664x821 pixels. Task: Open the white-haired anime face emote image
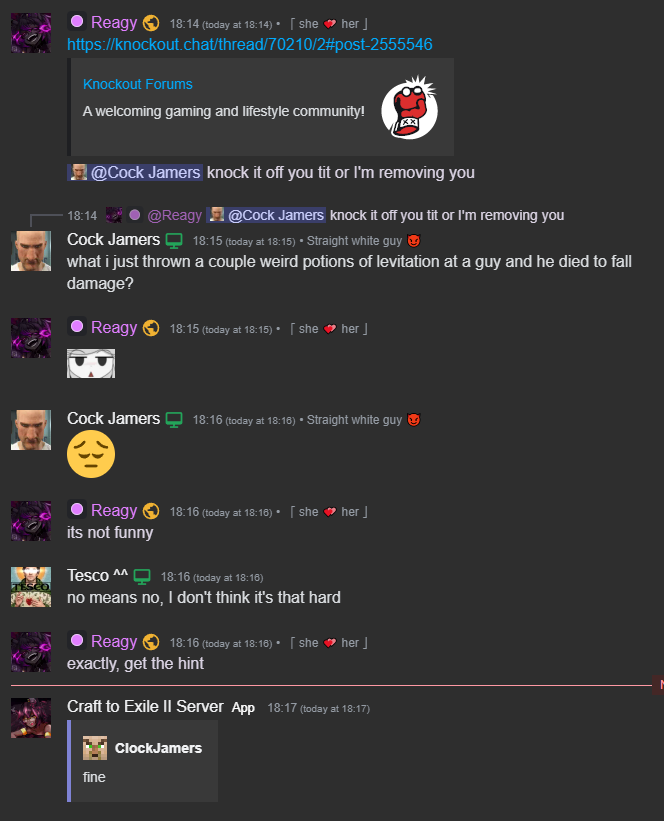91,363
